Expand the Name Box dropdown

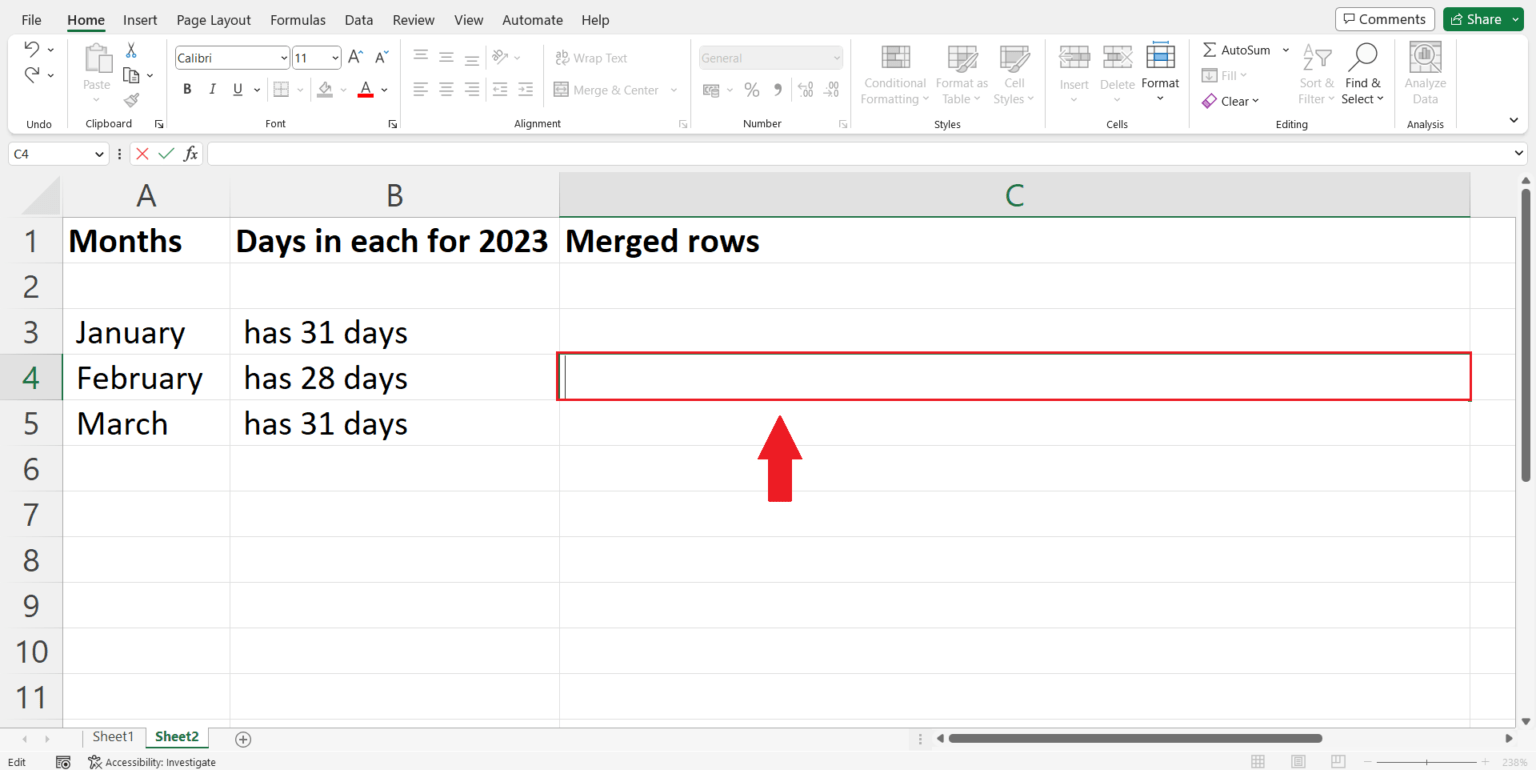point(99,153)
